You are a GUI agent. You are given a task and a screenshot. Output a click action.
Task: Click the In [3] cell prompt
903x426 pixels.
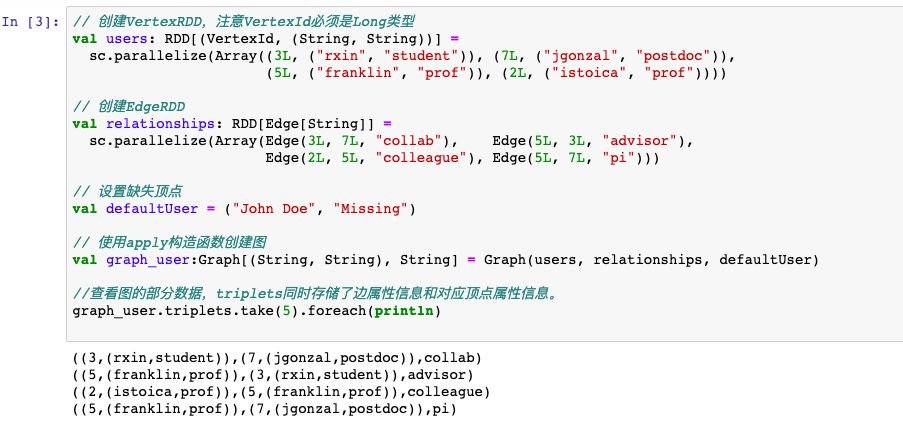(33, 21)
